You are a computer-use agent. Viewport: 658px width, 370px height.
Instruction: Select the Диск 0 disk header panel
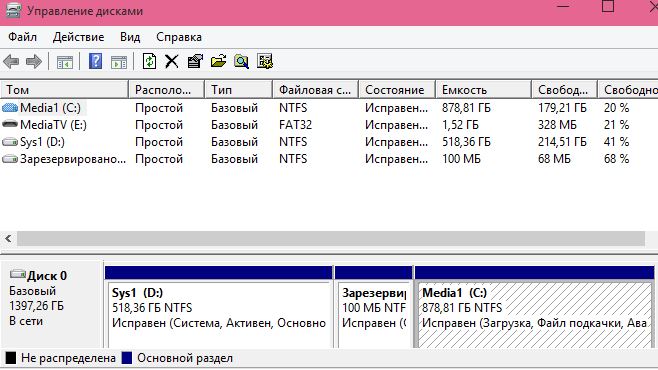[52, 305]
